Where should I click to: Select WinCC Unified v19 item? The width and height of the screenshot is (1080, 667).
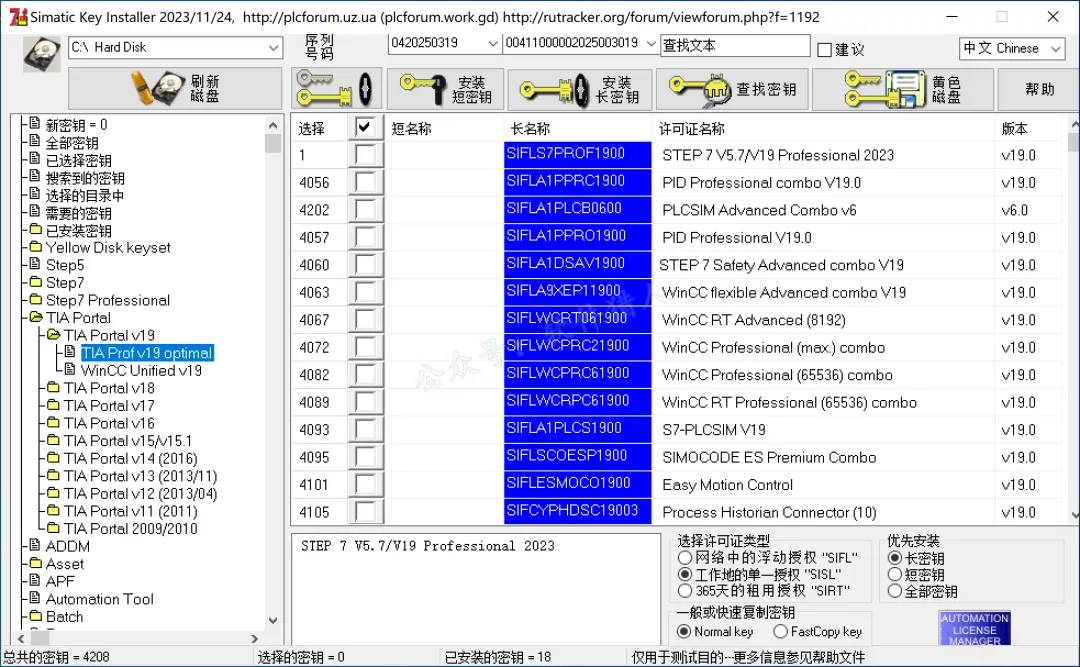[141, 371]
